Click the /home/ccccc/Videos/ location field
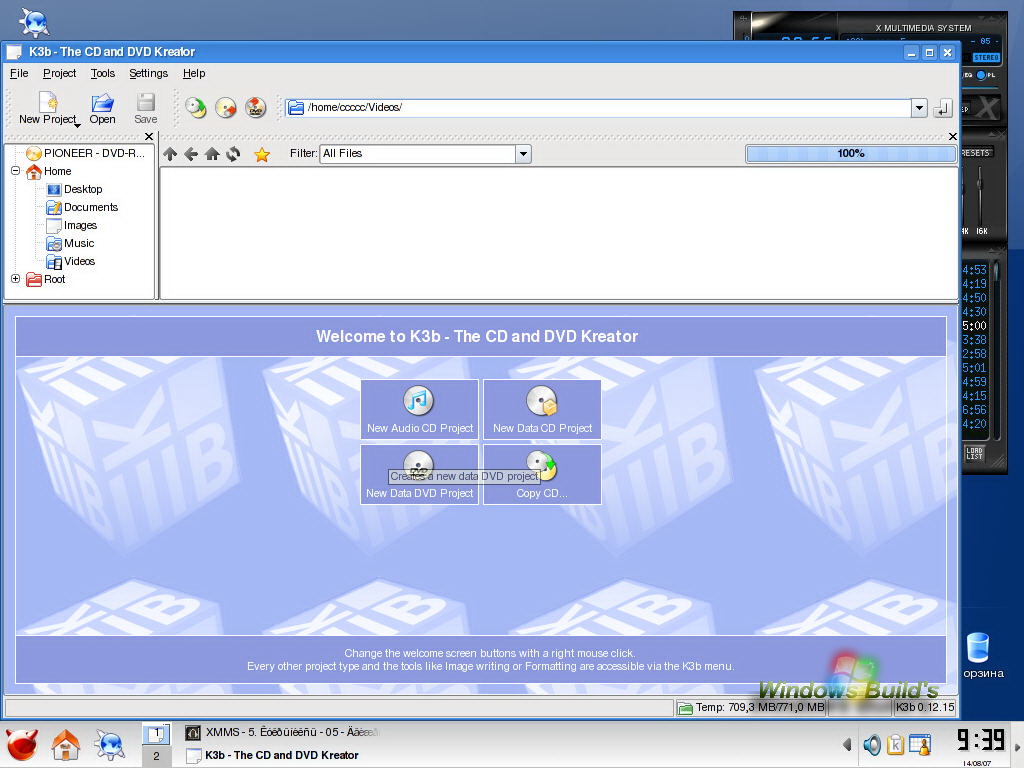The height and width of the screenshot is (768, 1024). pos(598,108)
